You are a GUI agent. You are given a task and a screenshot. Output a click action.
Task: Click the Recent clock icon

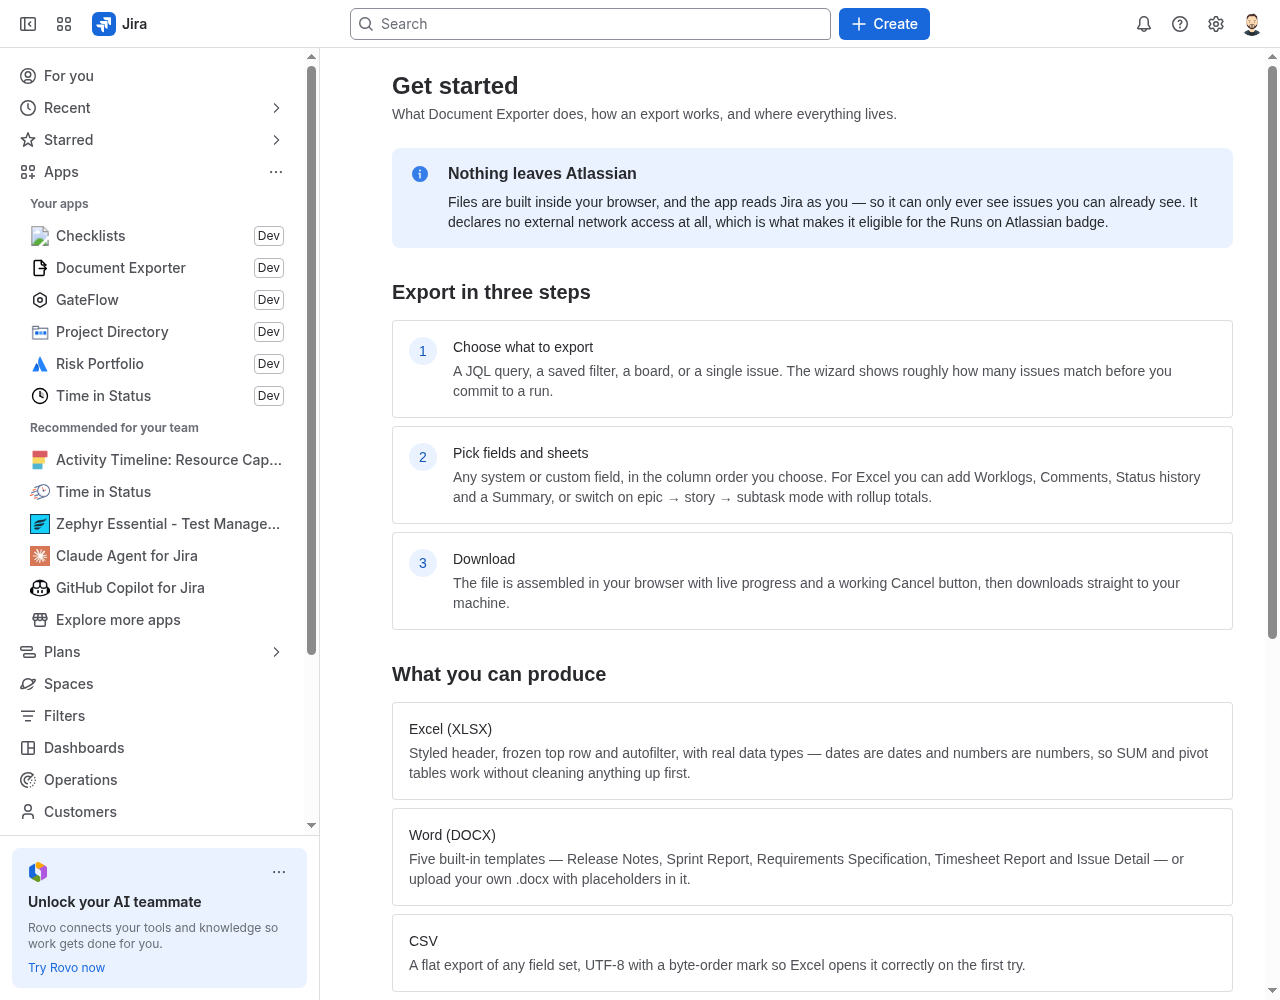coord(28,108)
